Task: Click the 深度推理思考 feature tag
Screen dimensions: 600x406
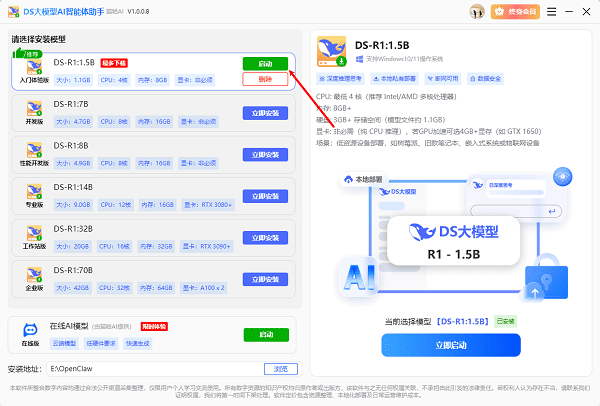Action: (340, 79)
